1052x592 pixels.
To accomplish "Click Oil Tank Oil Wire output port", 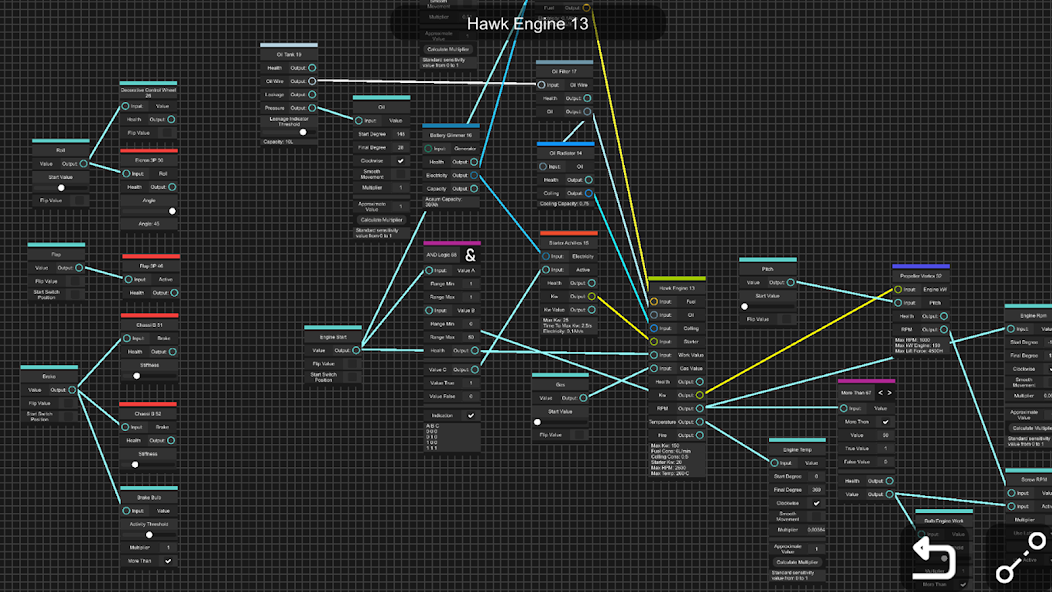I will point(312,81).
